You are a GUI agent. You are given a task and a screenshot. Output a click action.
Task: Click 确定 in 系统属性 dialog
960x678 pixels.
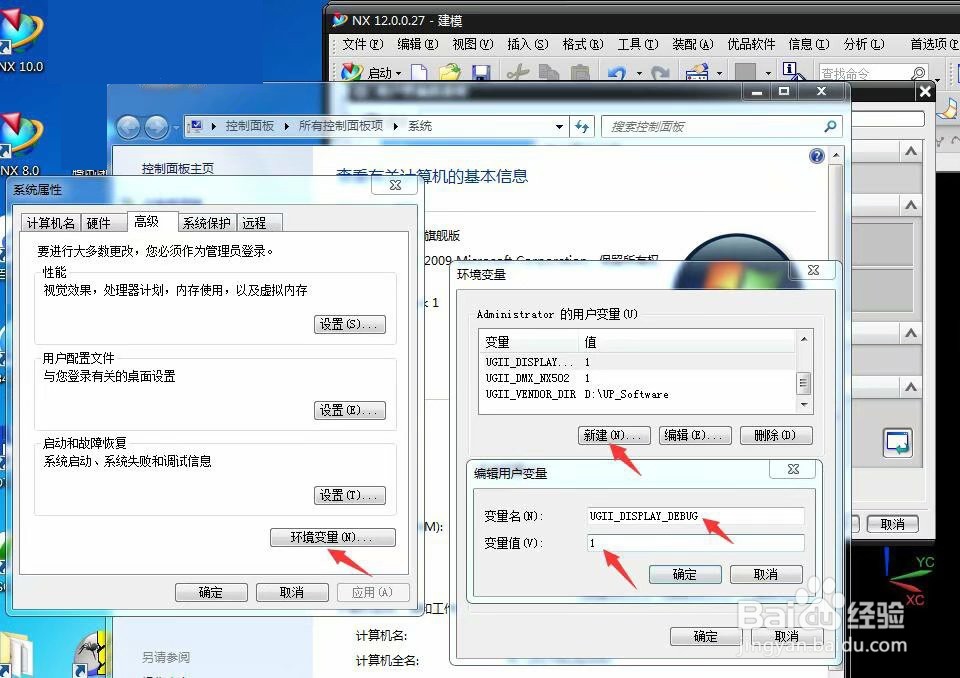pos(211,592)
